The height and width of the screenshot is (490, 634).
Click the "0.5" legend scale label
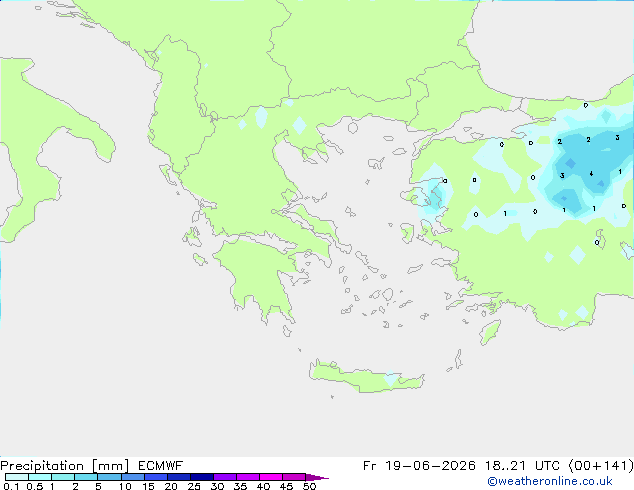(34, 486)
